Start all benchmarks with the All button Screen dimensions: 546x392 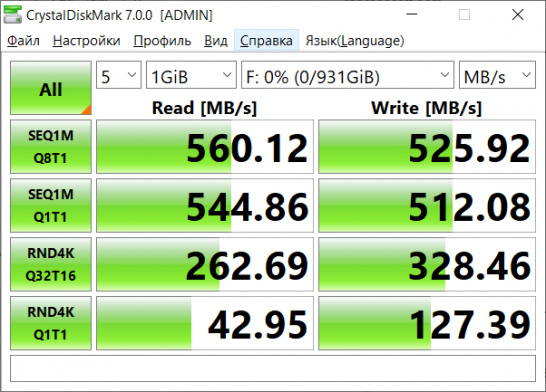(51, 88)
